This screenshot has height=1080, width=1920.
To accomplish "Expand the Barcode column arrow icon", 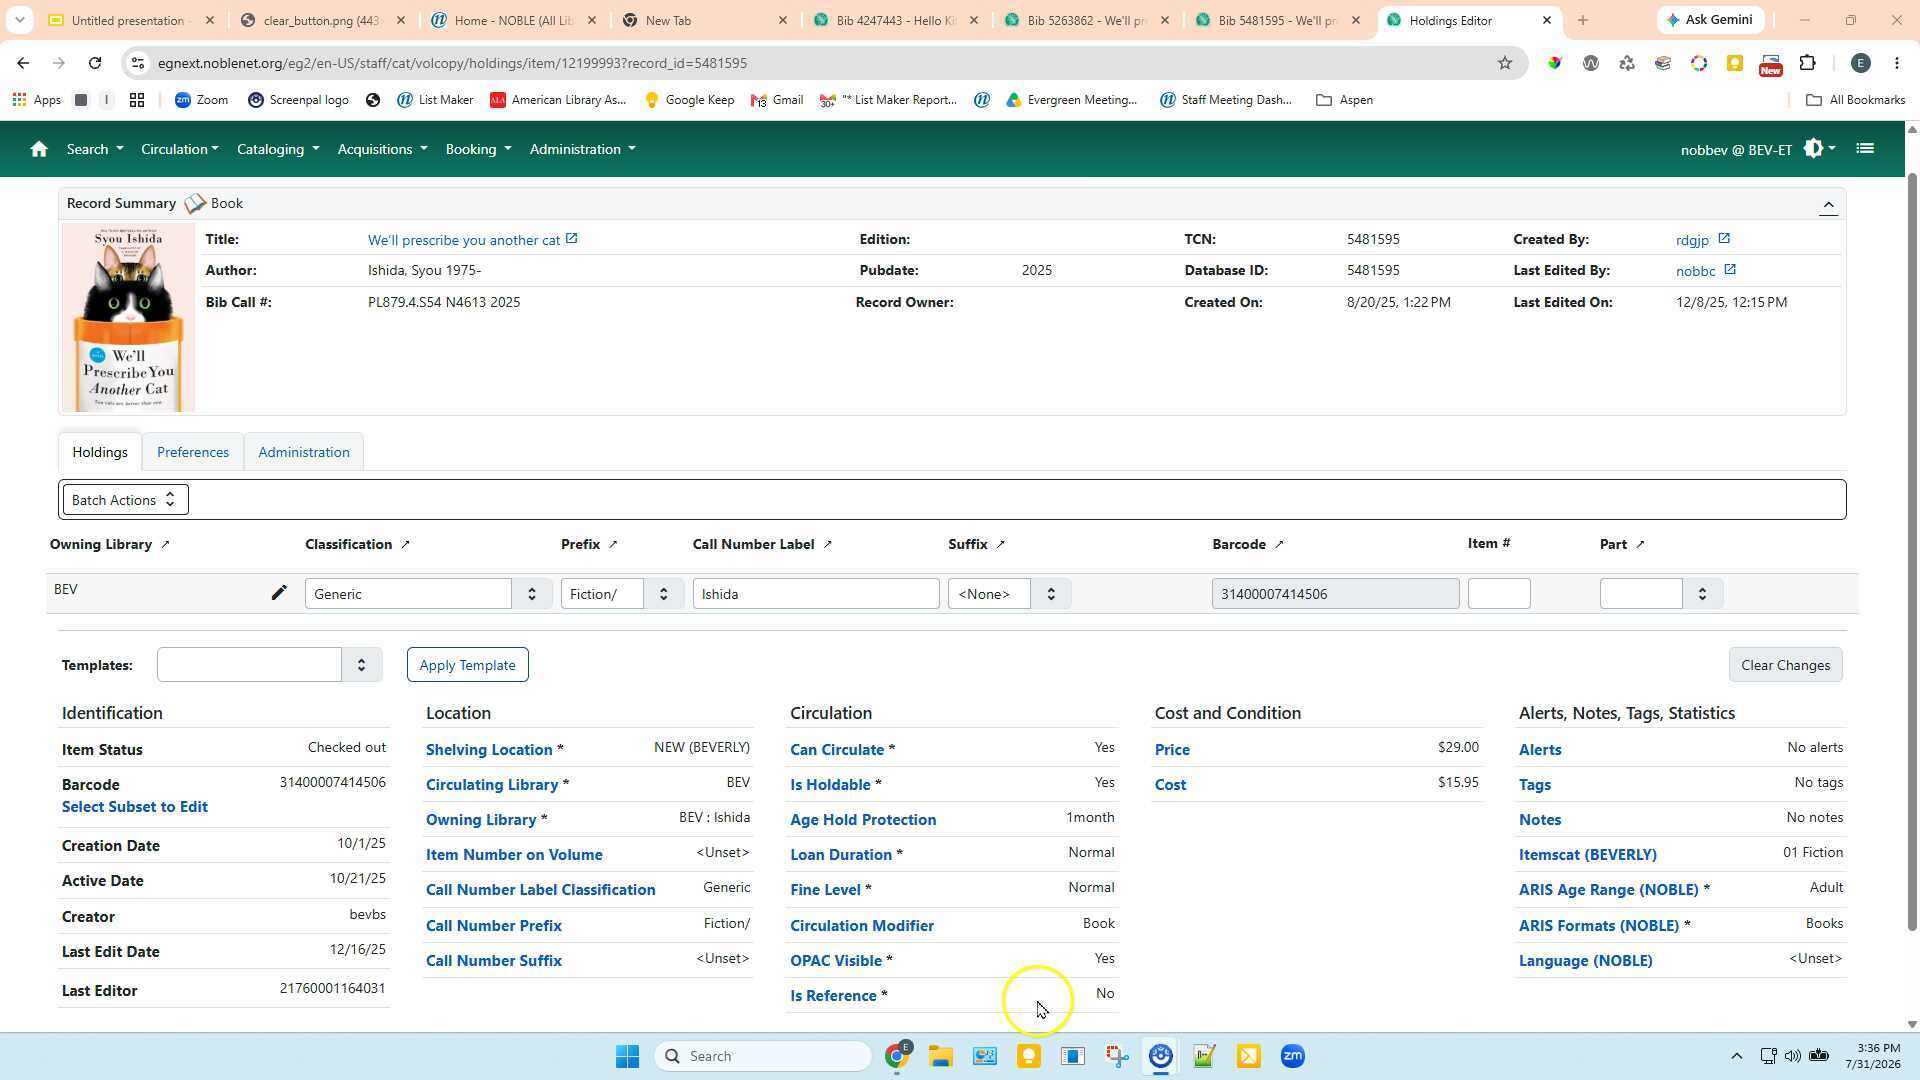I will (x=1279, y=545).
